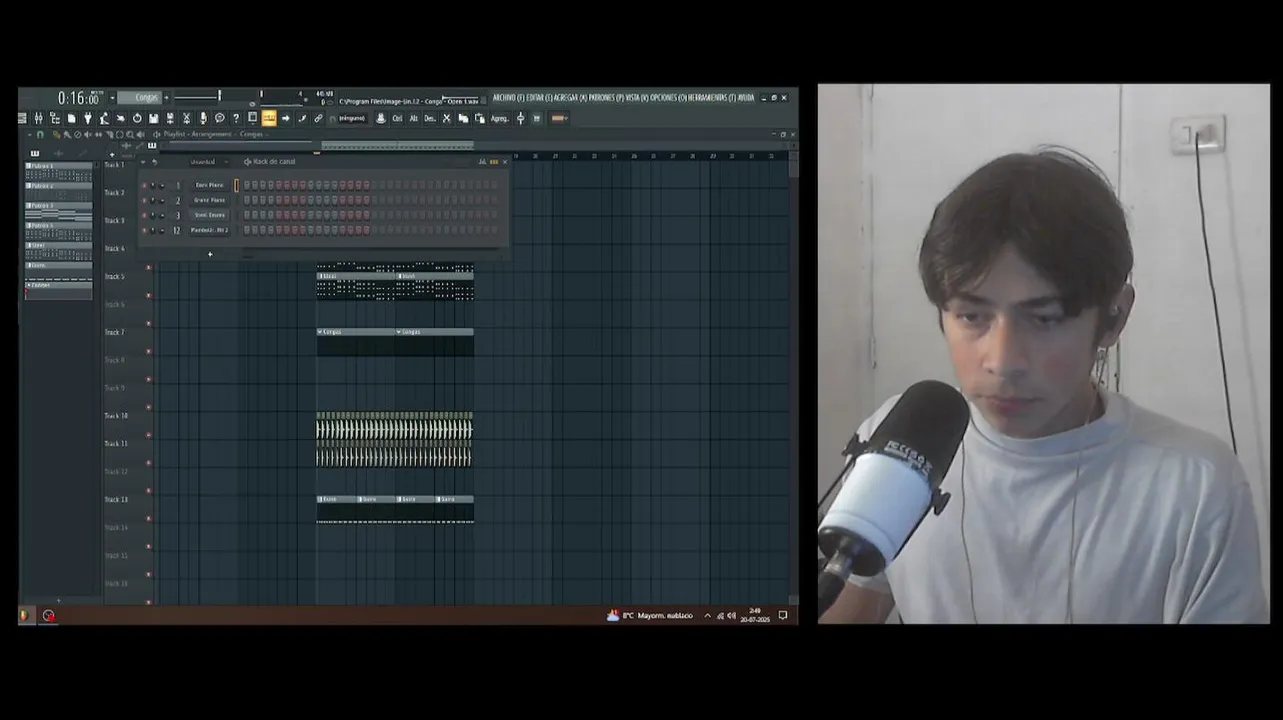Mute channel number 12 in rack
This screenshot has width=1283, height=720.
pyautogui.click(x=144, y=230)
